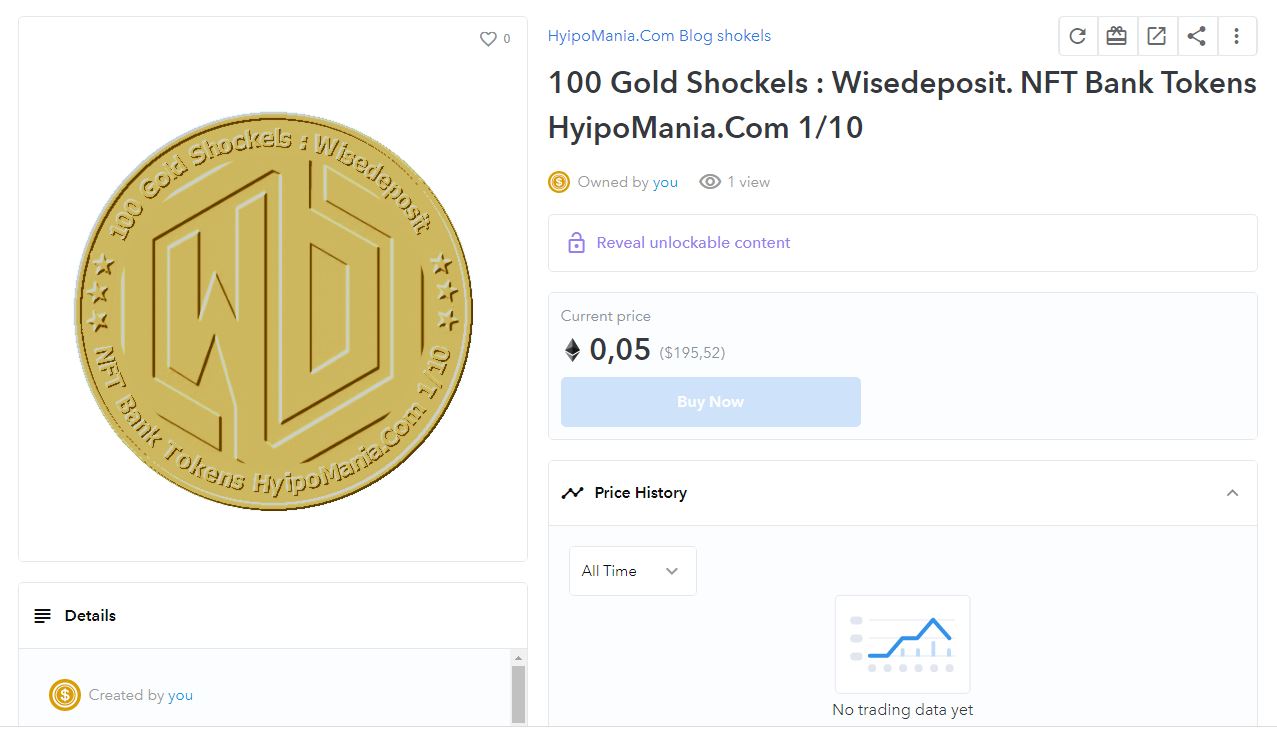Image resolution: width=1277 pixels, height=729 pixels.
Task: Click the eye views icon
Action: 710,182
